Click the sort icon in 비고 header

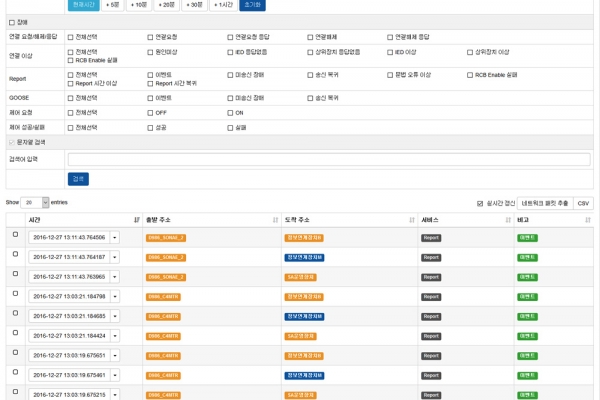click(588, 220)
